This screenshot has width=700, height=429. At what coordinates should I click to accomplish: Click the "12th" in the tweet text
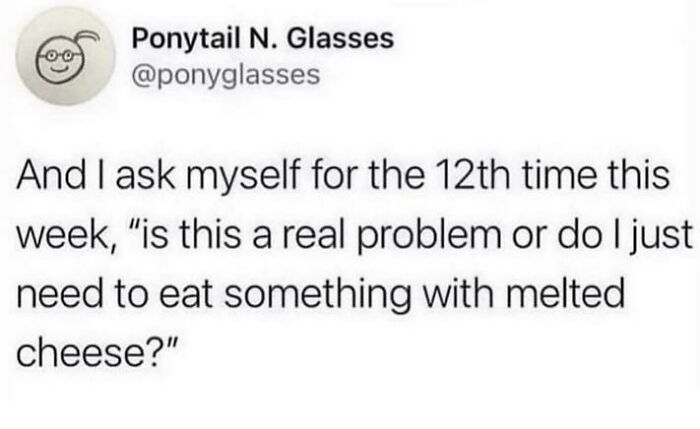pos(474,175)
